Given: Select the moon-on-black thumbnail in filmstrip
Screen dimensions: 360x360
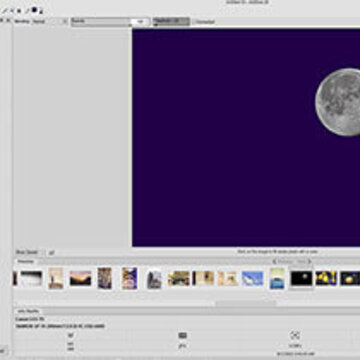Looking at the screenshot, I should pos(301,279).
